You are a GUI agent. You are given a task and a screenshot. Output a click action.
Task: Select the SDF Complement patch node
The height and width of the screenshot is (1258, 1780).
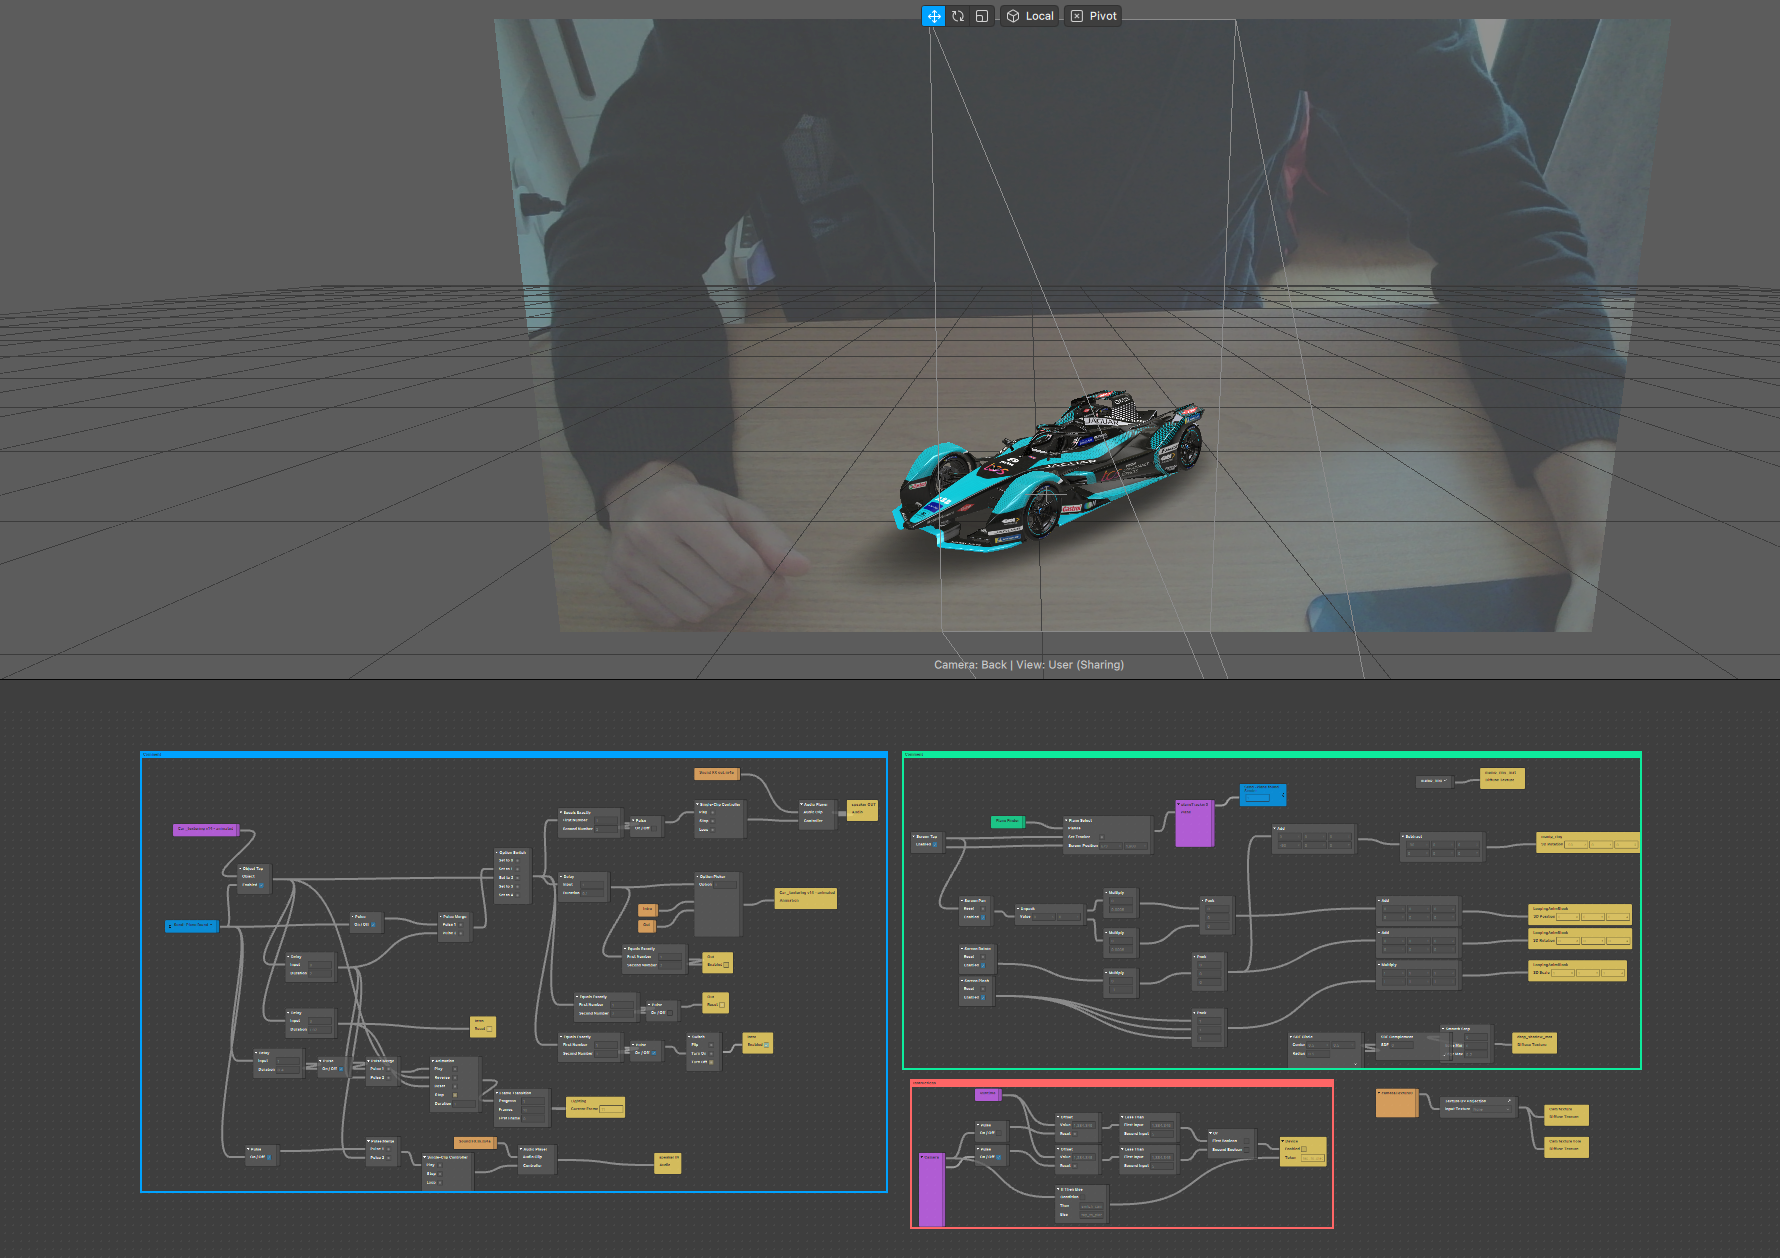pos(1412,1046)
